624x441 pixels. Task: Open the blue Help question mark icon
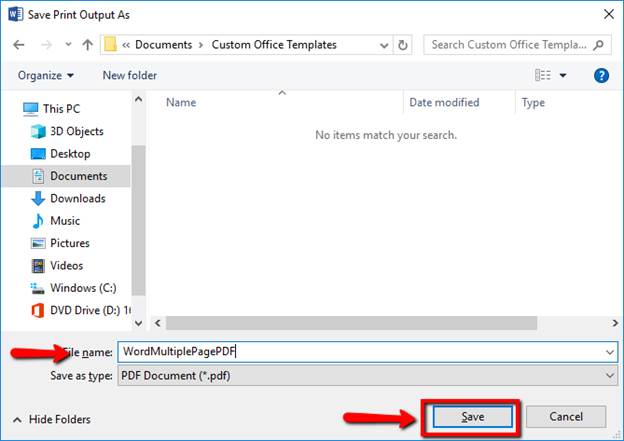(601, 75)
